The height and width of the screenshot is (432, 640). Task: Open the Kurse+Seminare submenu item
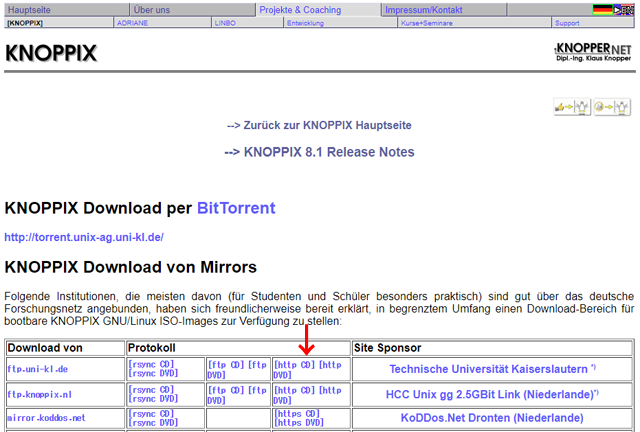pyautogui.click(x=427, y=23)
